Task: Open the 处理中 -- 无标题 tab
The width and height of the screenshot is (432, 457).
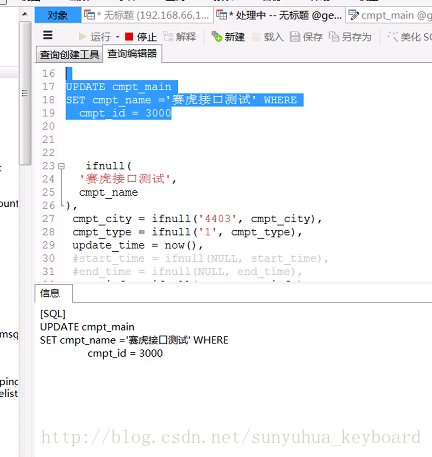Action: click(279, 15)
